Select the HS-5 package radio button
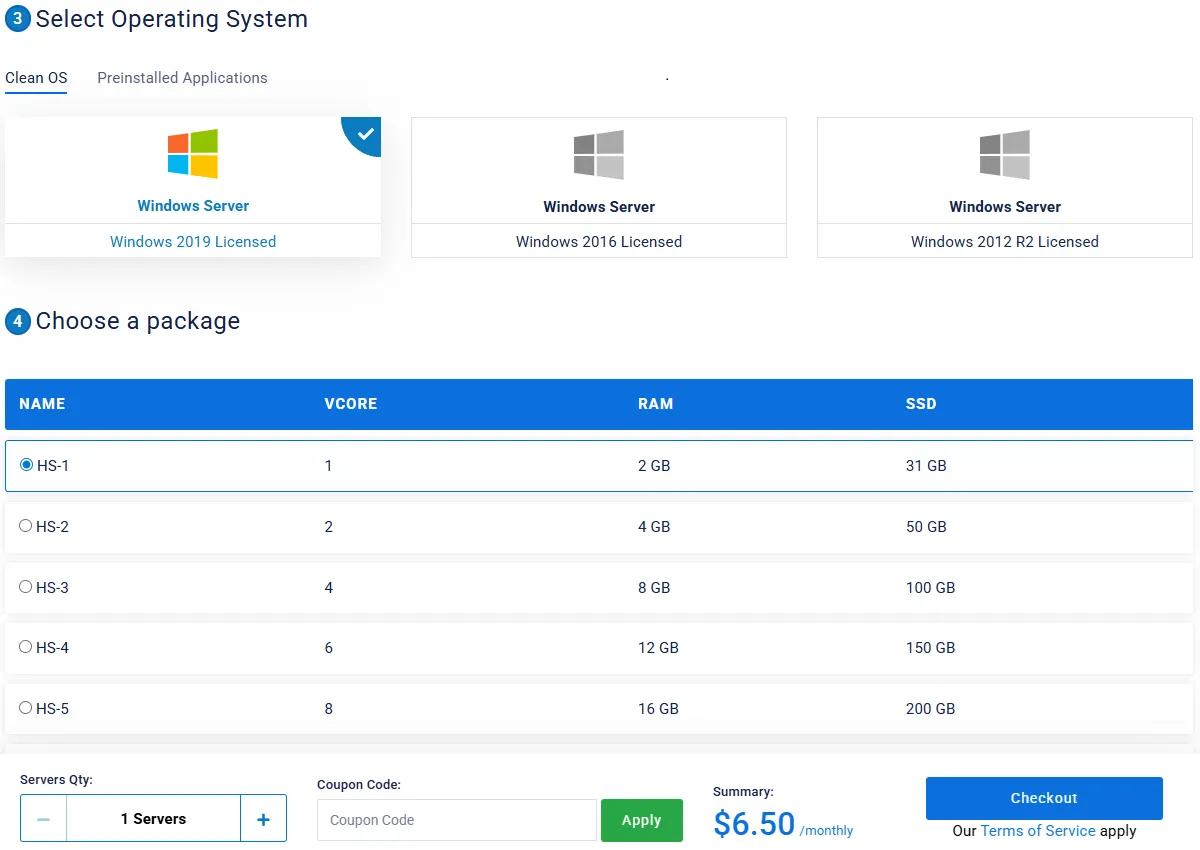The image size is (1200, 850). coord(26,708)
